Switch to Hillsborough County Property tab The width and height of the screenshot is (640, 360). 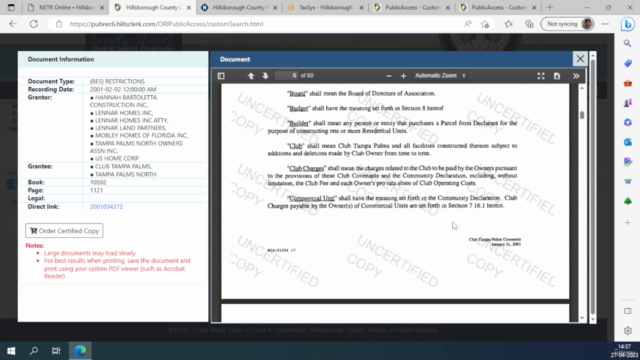(239, 7)
